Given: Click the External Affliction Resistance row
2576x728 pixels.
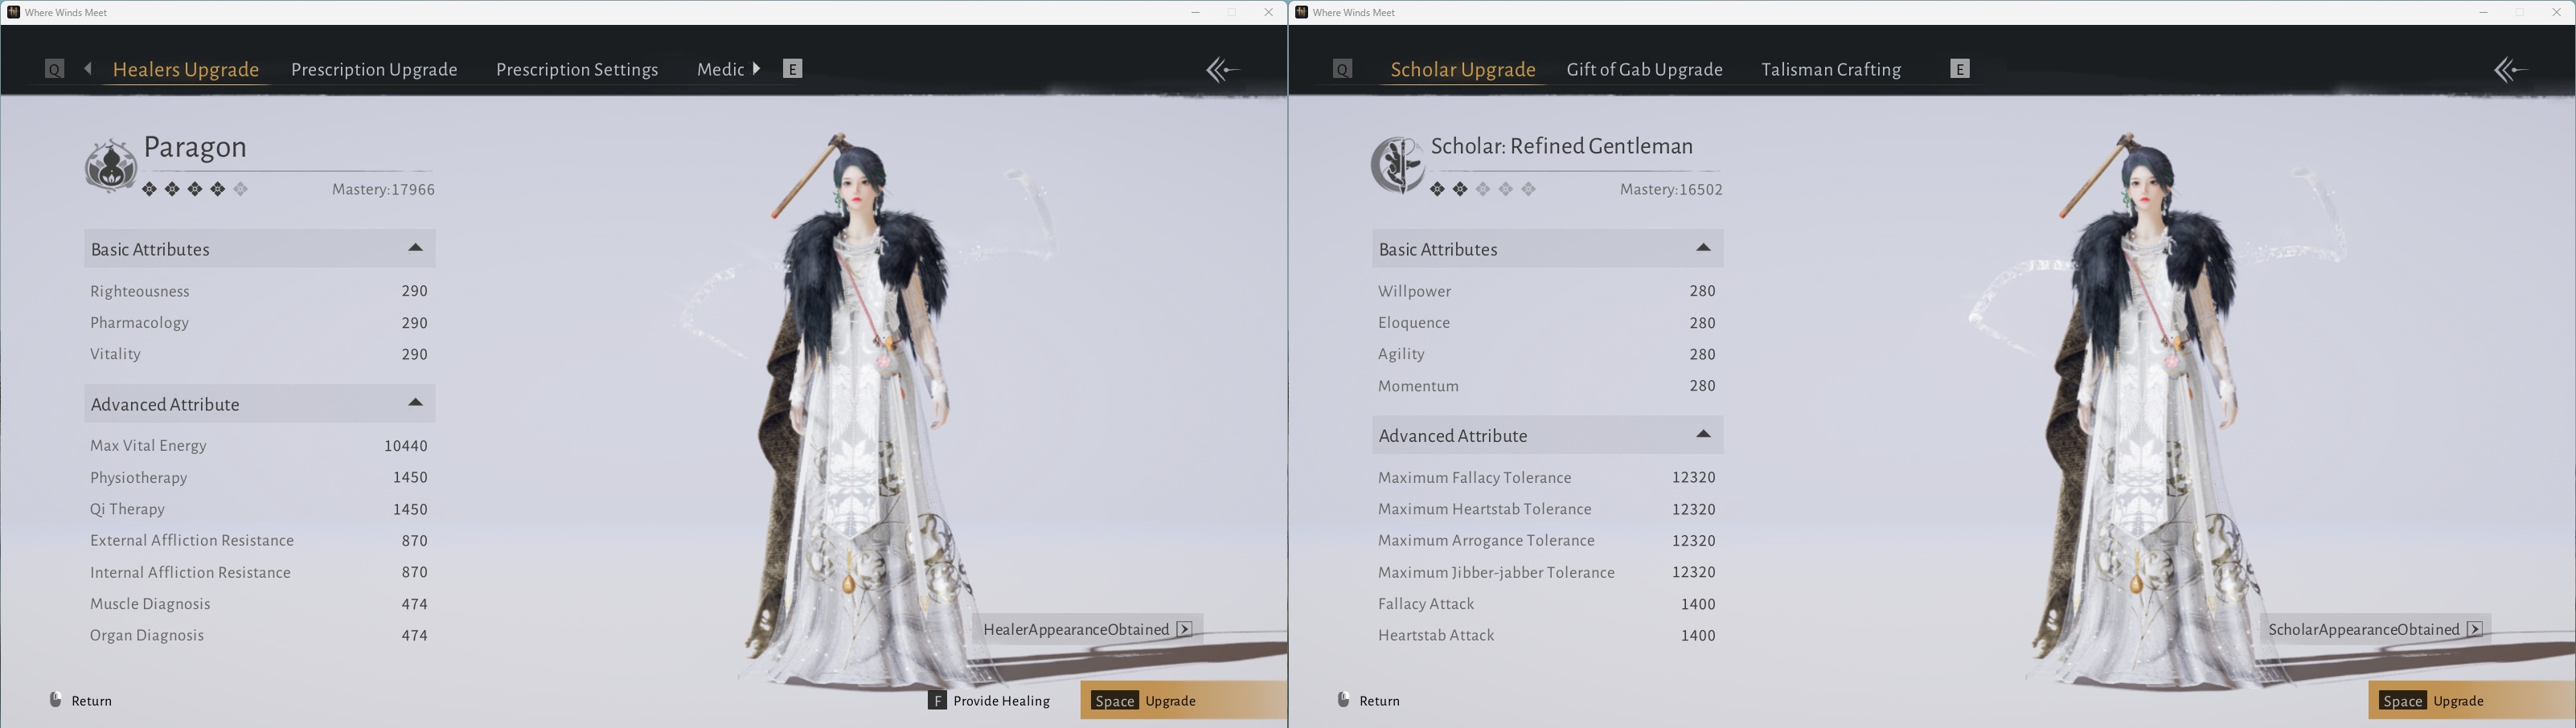Looking at the screenshot, I should (259, 540).
